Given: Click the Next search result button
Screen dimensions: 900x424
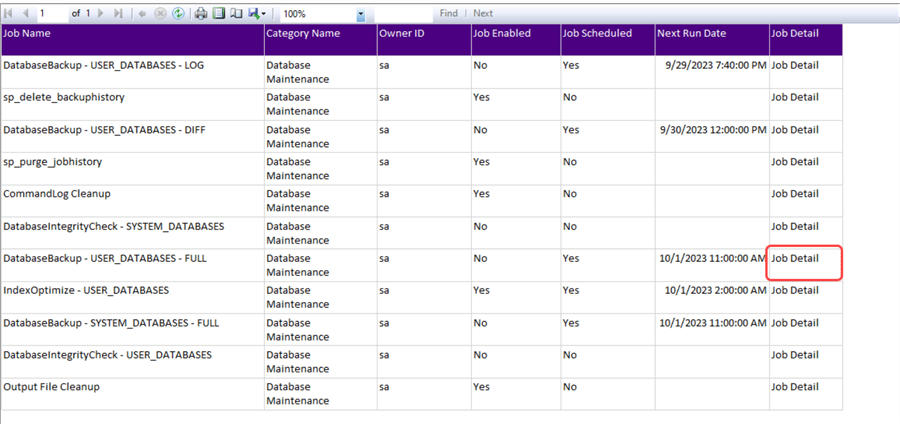Looking at the screenshot, I should (x=483, y=13).
